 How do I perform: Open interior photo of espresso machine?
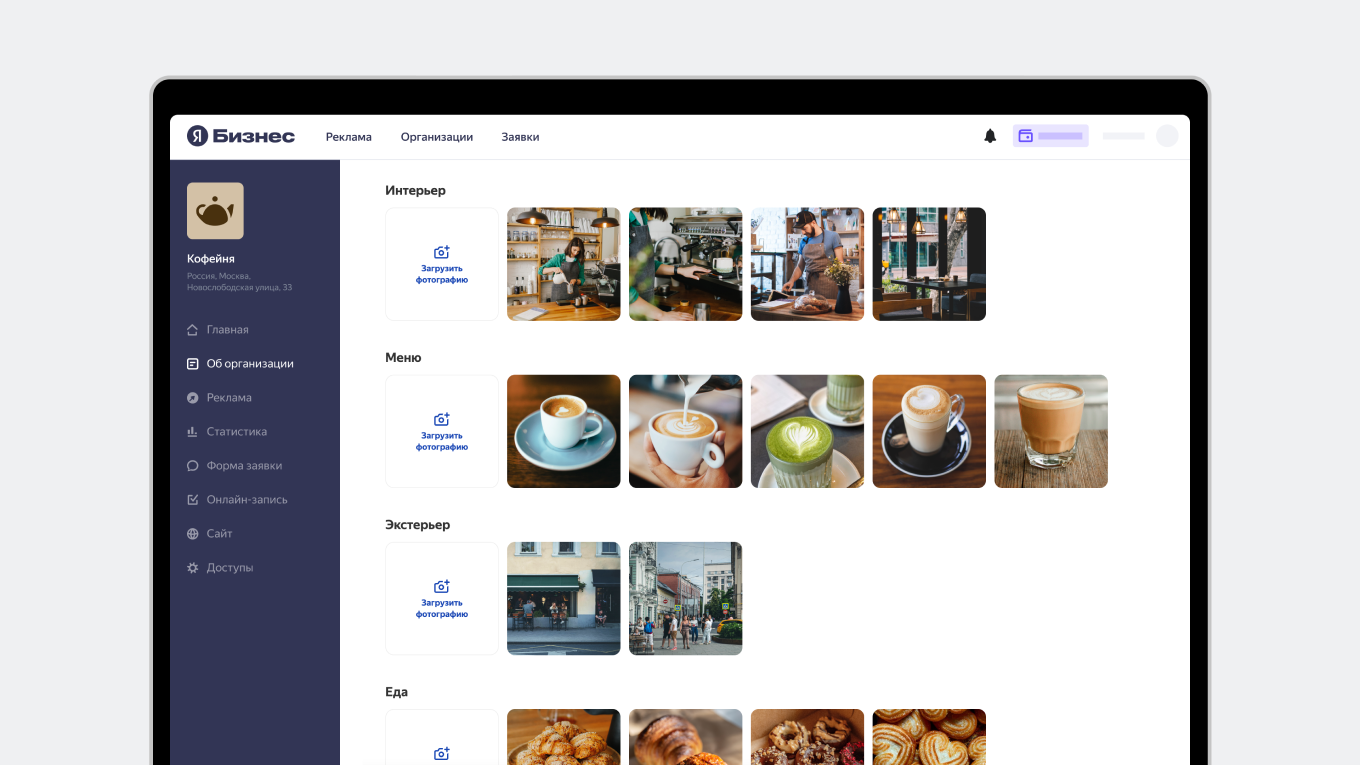pos(686,264)
